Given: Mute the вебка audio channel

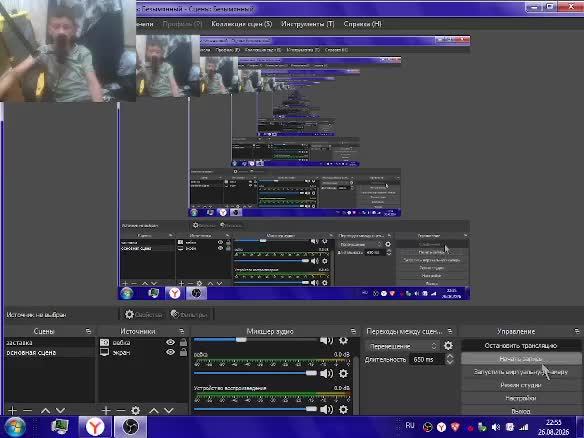Looking at the screenshot, I should click(x=327, y=373).
